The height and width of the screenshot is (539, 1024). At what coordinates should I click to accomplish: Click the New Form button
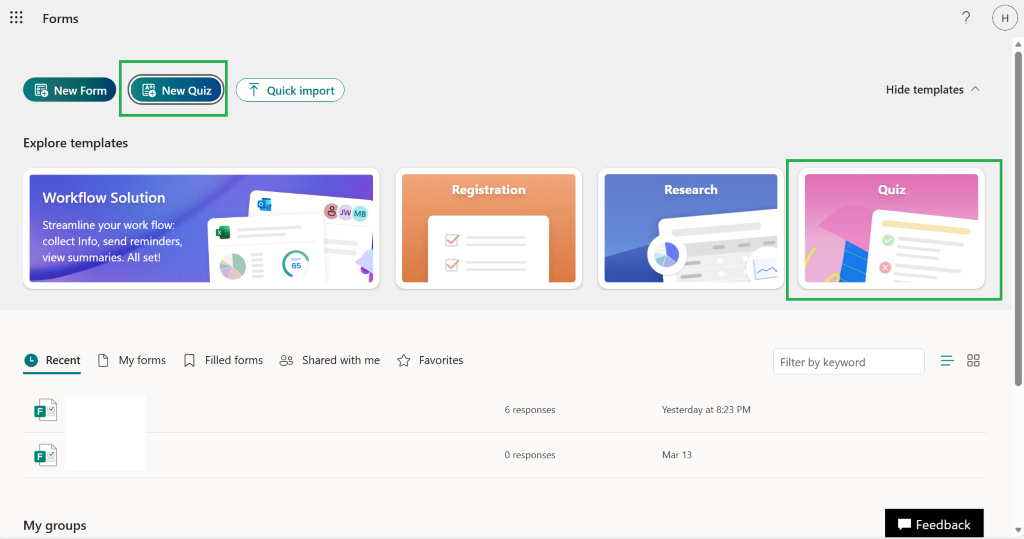click(x=69, y=90)
